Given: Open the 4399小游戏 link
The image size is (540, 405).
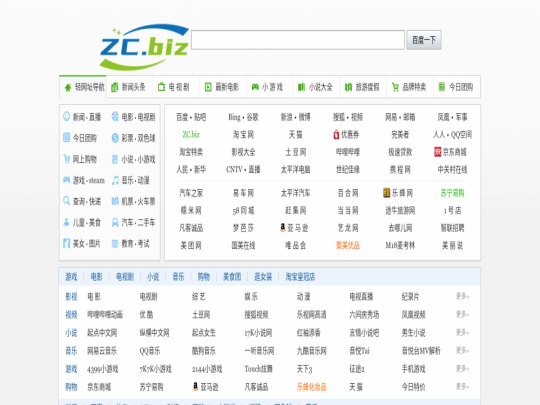Looking at the screenshot, I should point(103,369).
